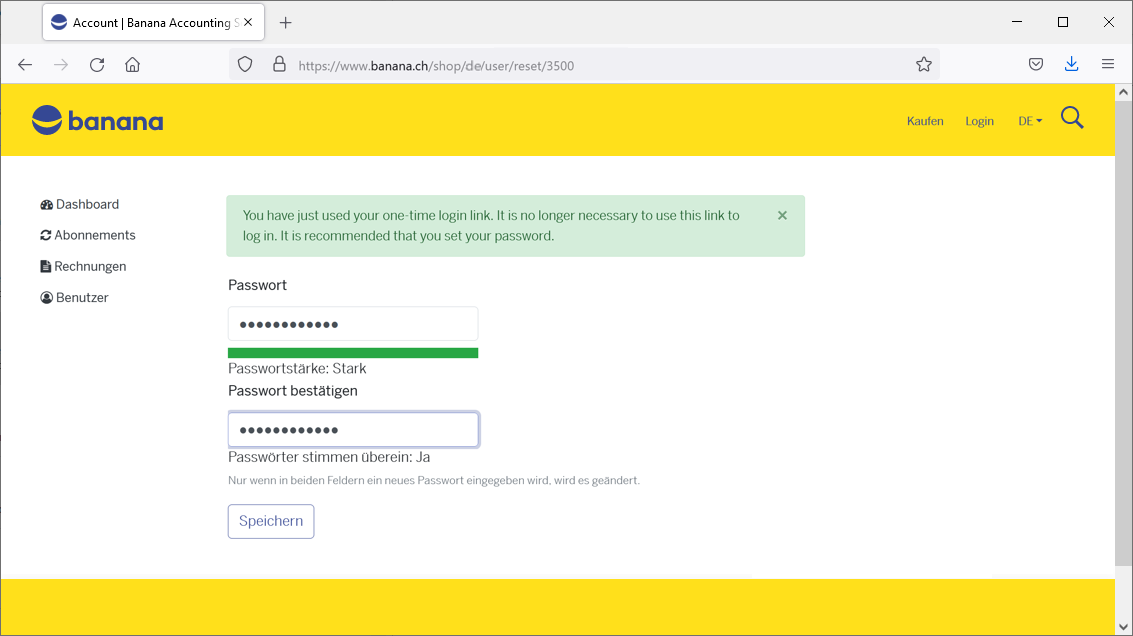Open the site search magnifier icon
The width and height of the screenshot is (1133, 636).
pyautogui.click(x=1072, y=119)
